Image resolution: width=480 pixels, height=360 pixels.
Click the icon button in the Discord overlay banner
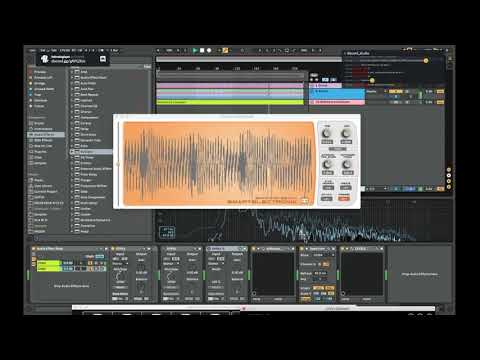[x=103, y=59]
